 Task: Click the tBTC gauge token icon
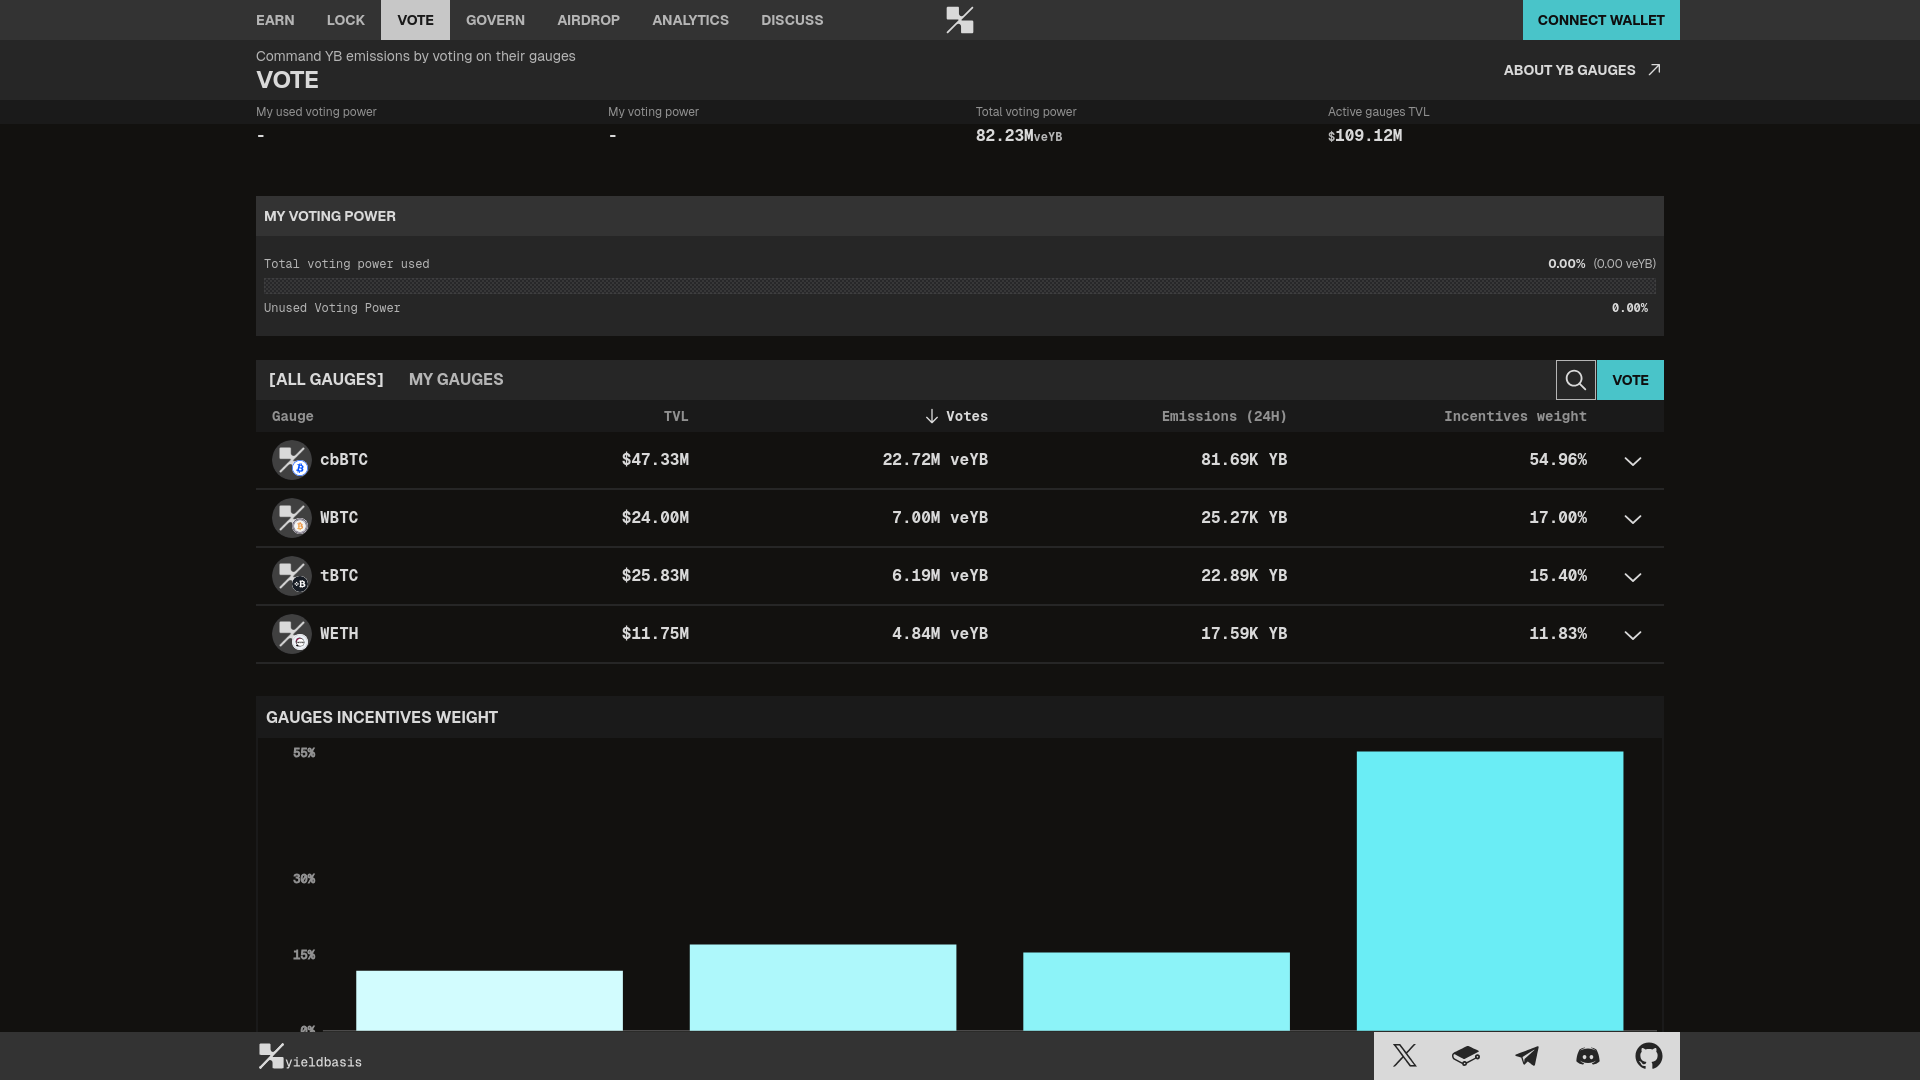[x=291, y=576]
